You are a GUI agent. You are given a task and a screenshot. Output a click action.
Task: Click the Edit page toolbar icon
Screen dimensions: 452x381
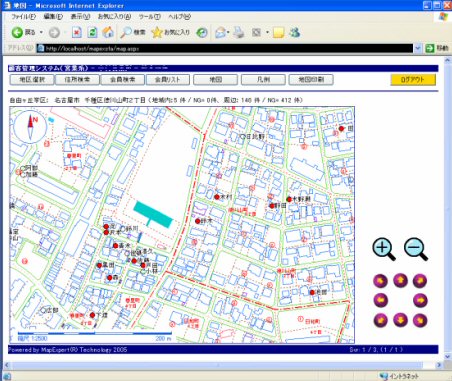pos(256,32)
